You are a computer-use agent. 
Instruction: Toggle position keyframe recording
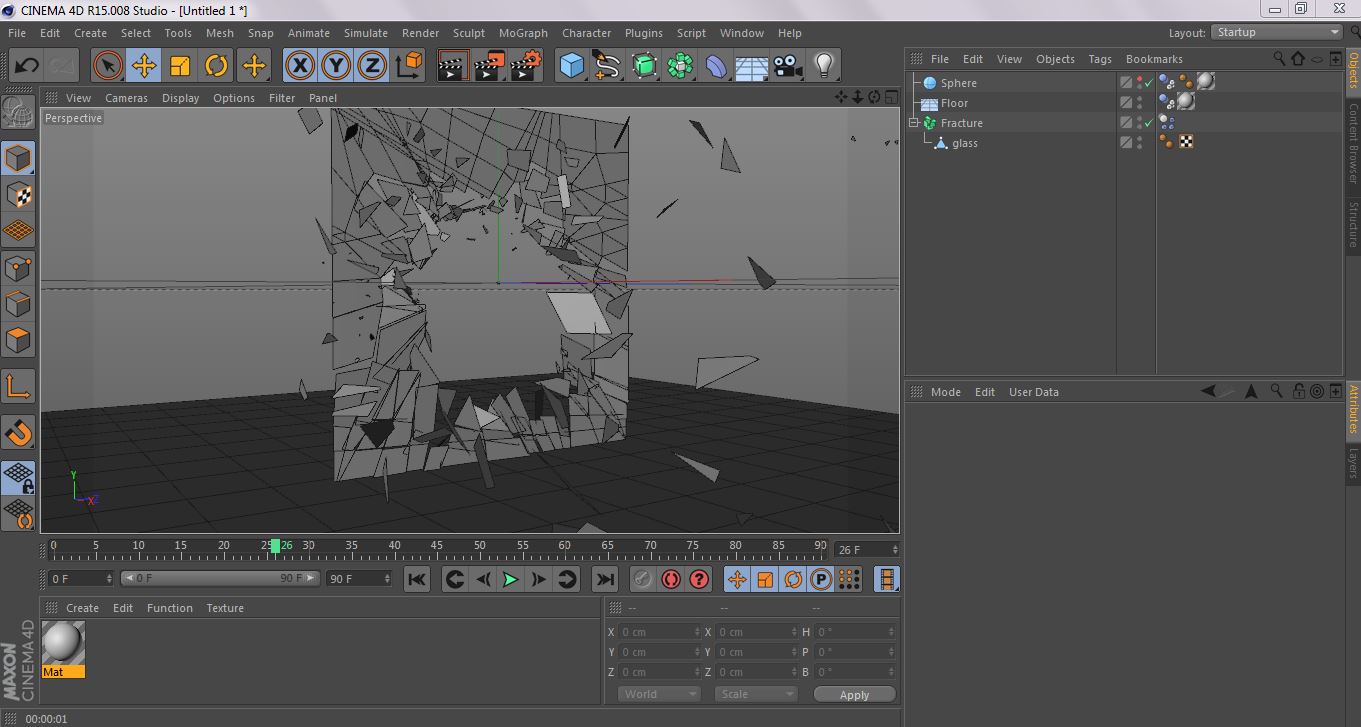pyautogui.click(x=737, y=579)
